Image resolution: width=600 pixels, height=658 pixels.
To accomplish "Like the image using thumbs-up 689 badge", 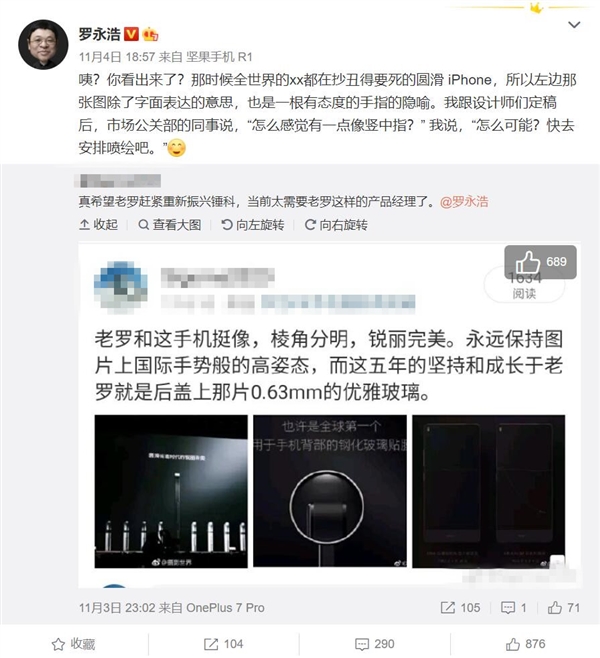I will tap(540, 262).
